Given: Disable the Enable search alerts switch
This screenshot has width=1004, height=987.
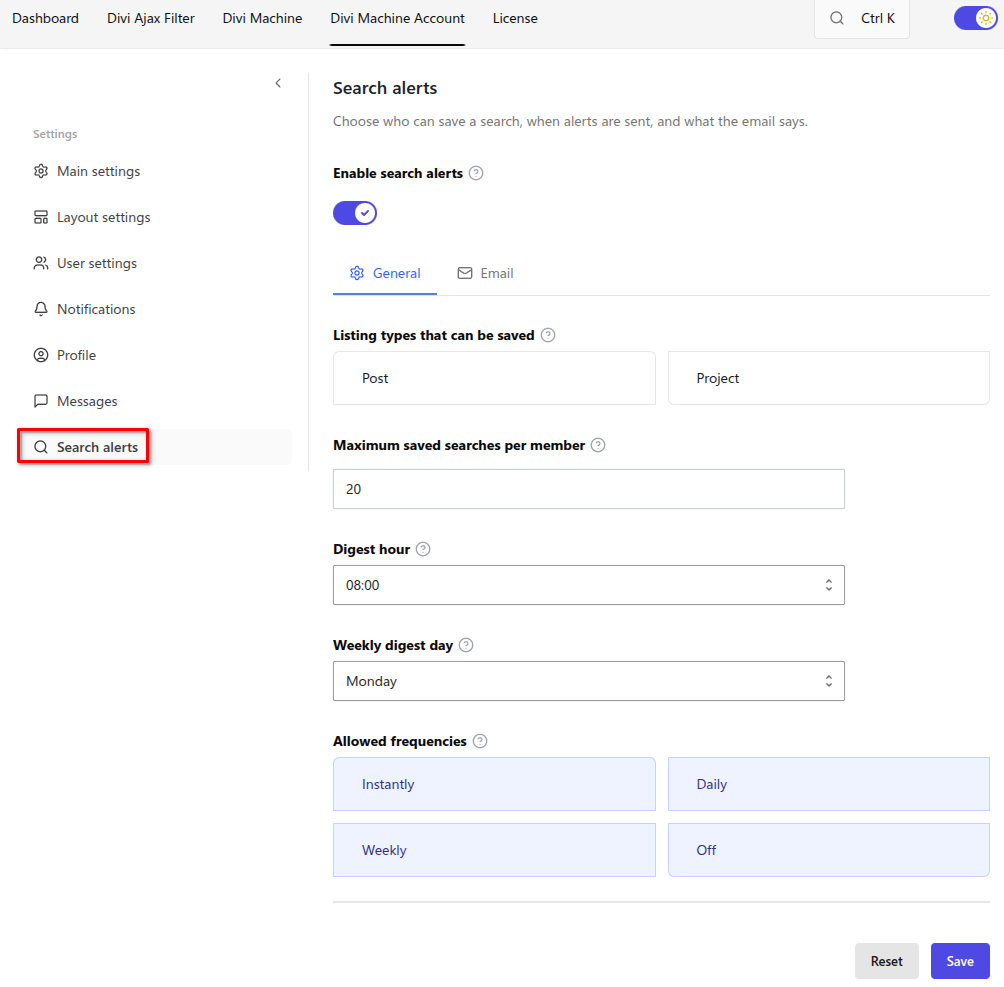Looking at the screenshot, I should click(x=355, y=213).
